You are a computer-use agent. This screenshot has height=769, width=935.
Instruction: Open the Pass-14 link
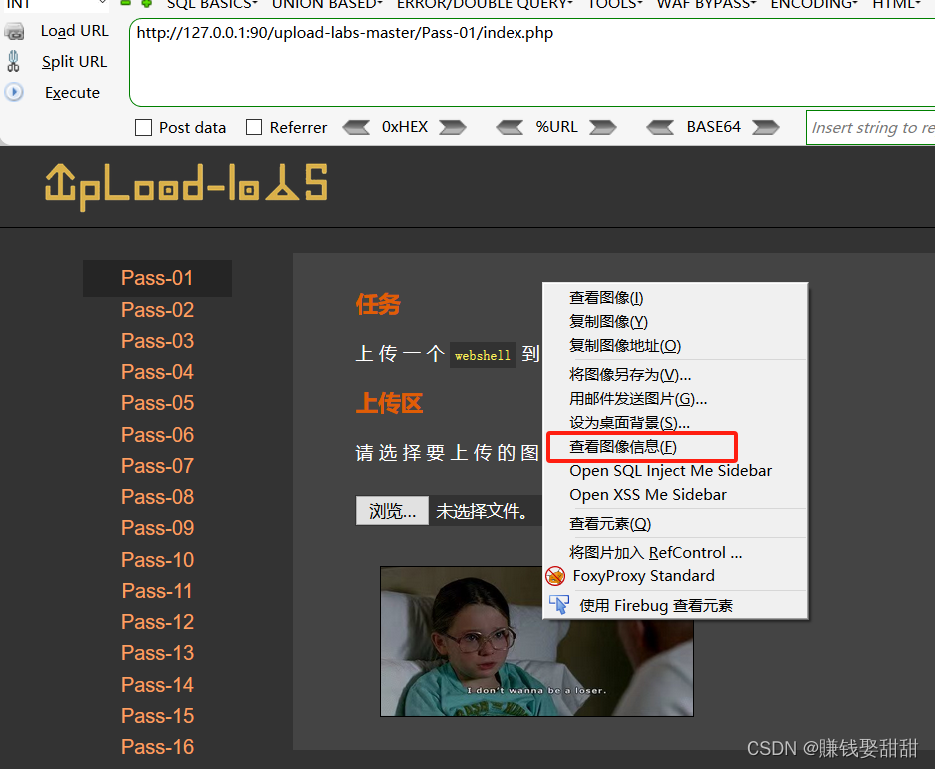point(157,685)
